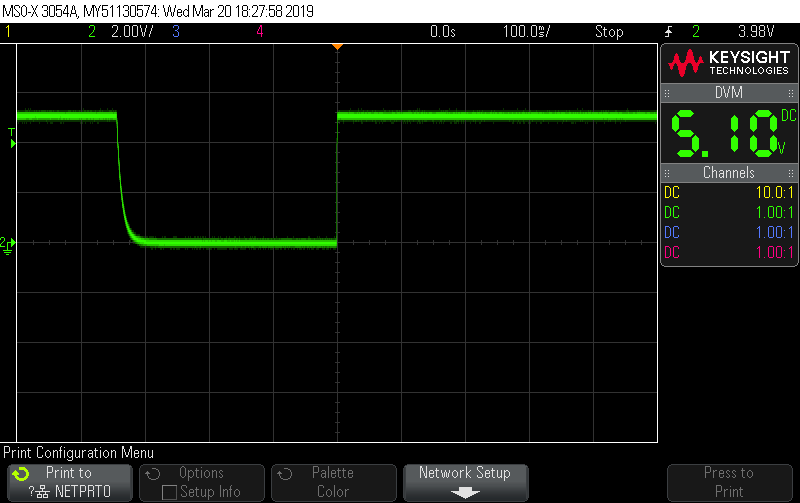Toggle the Setup Info checkbox

[x=169, y=491]
